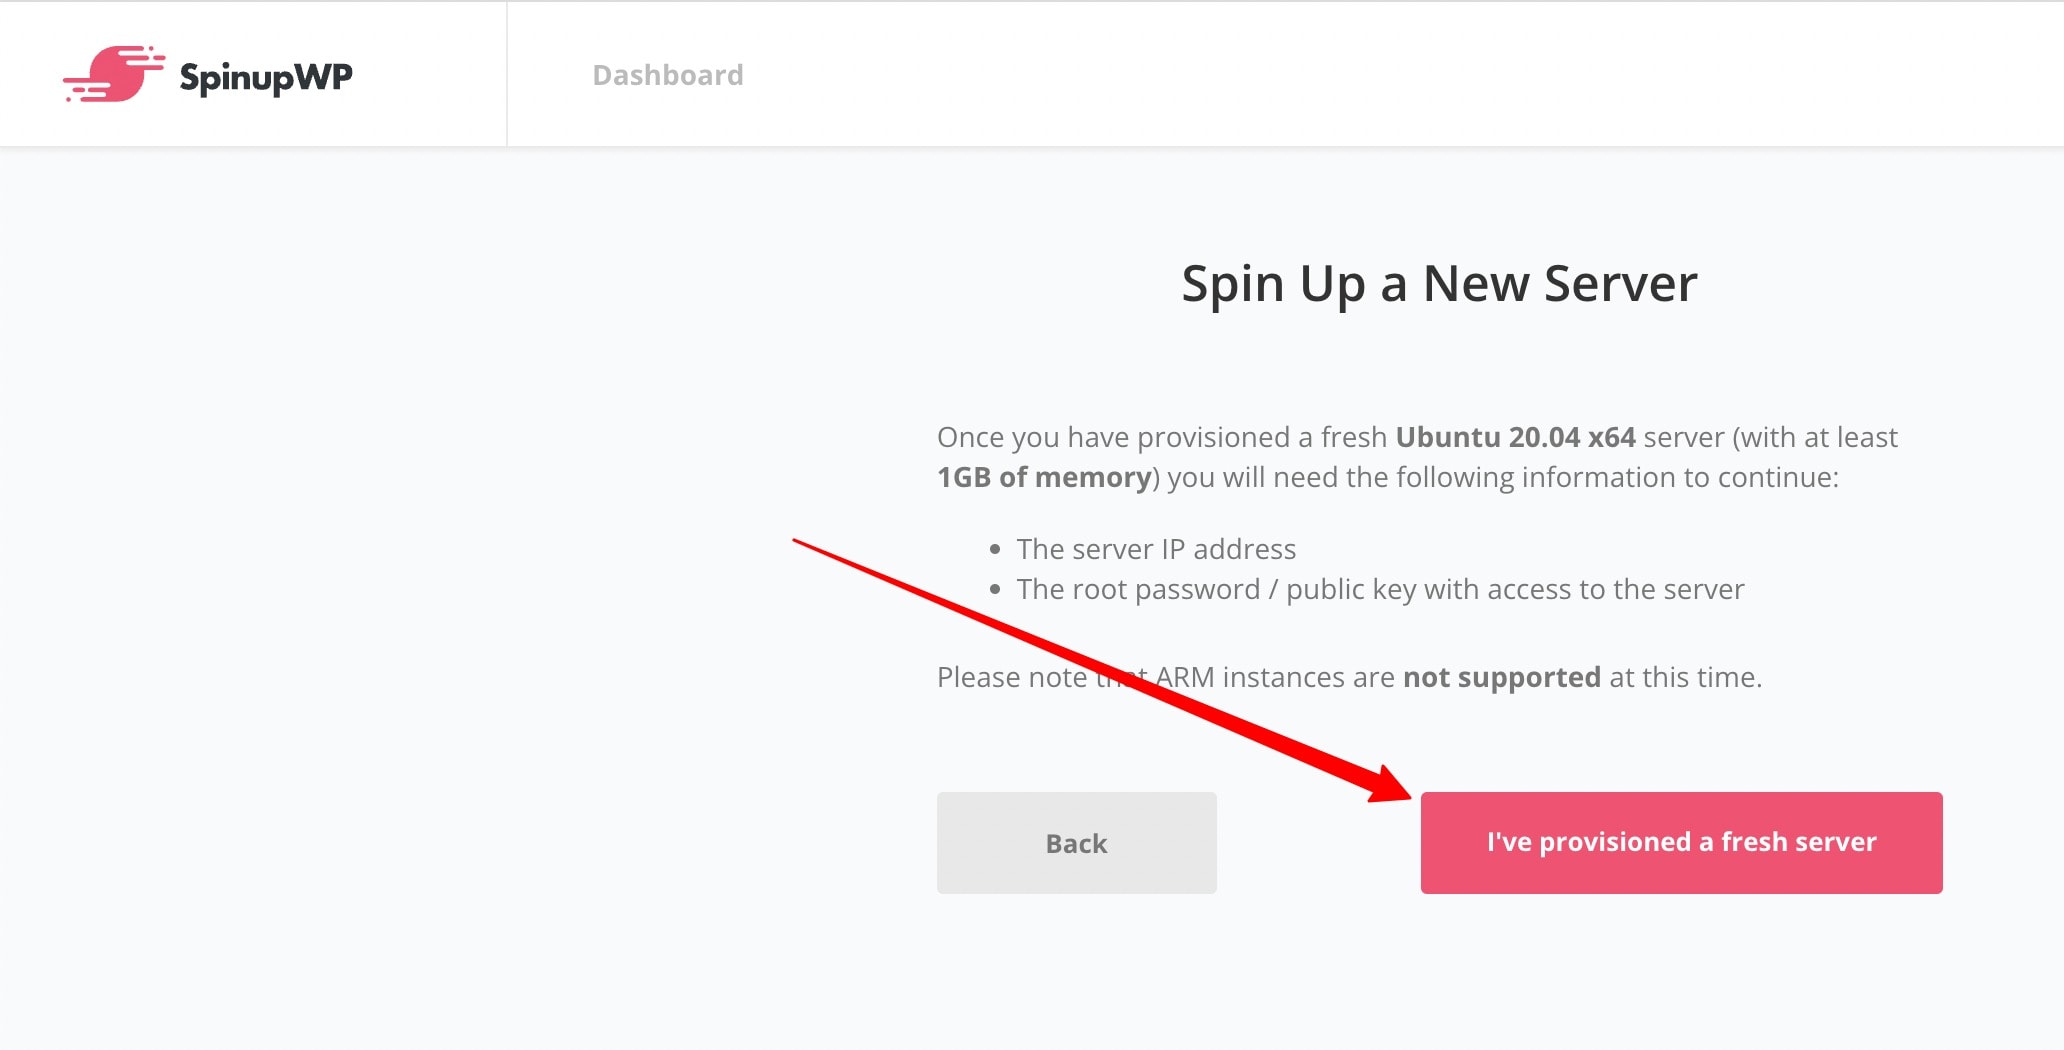The image size is (2064, 1050).
Task: Select the server IP address bullet item
Action: (1156, 549)
